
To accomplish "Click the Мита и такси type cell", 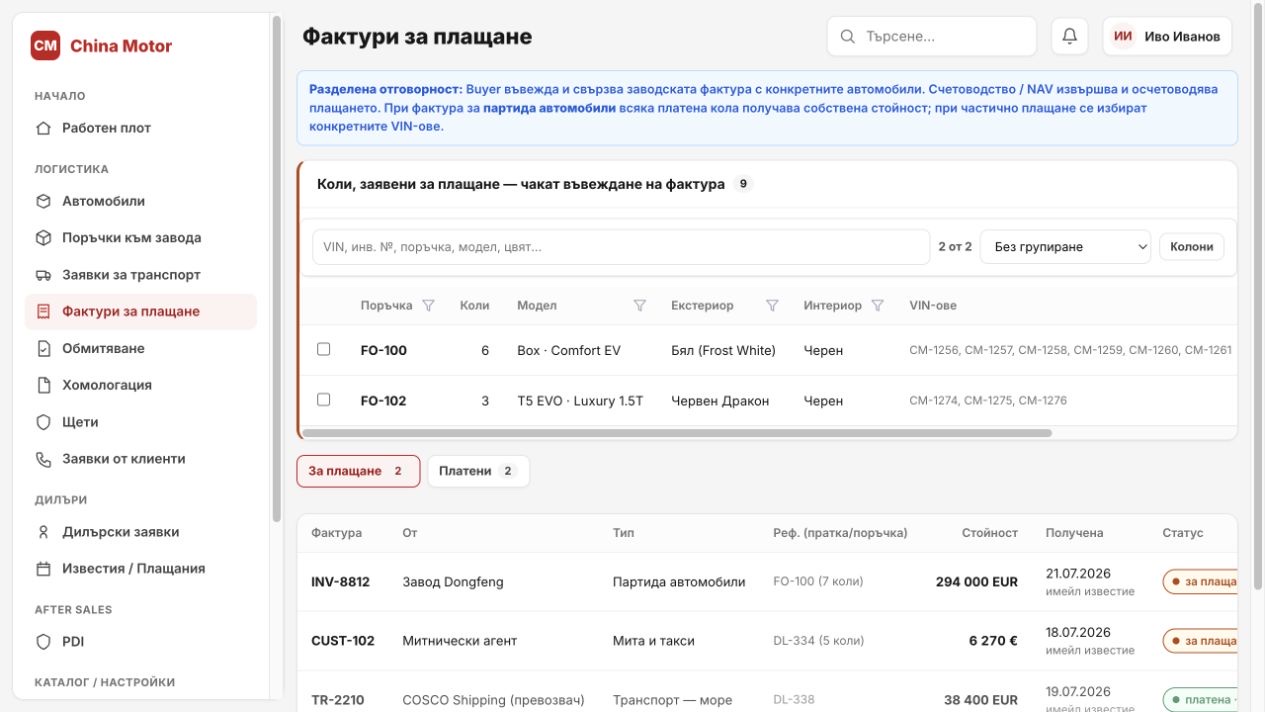I will tap(653, 641).
